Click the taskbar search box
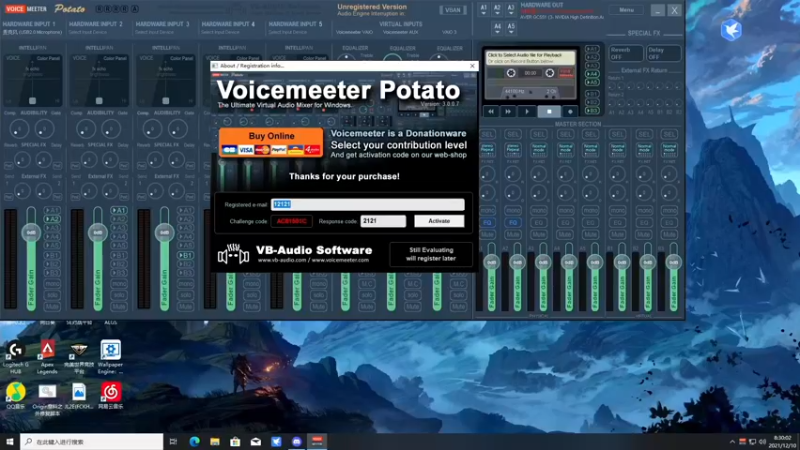The image size is (800, 450). (x=92, y=441)
